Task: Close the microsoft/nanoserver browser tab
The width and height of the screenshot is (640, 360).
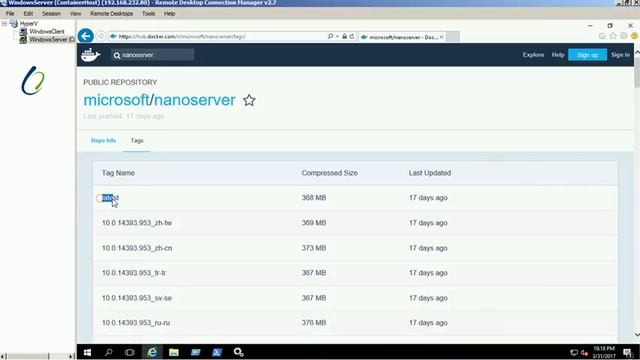Action: tap(441, 37)
